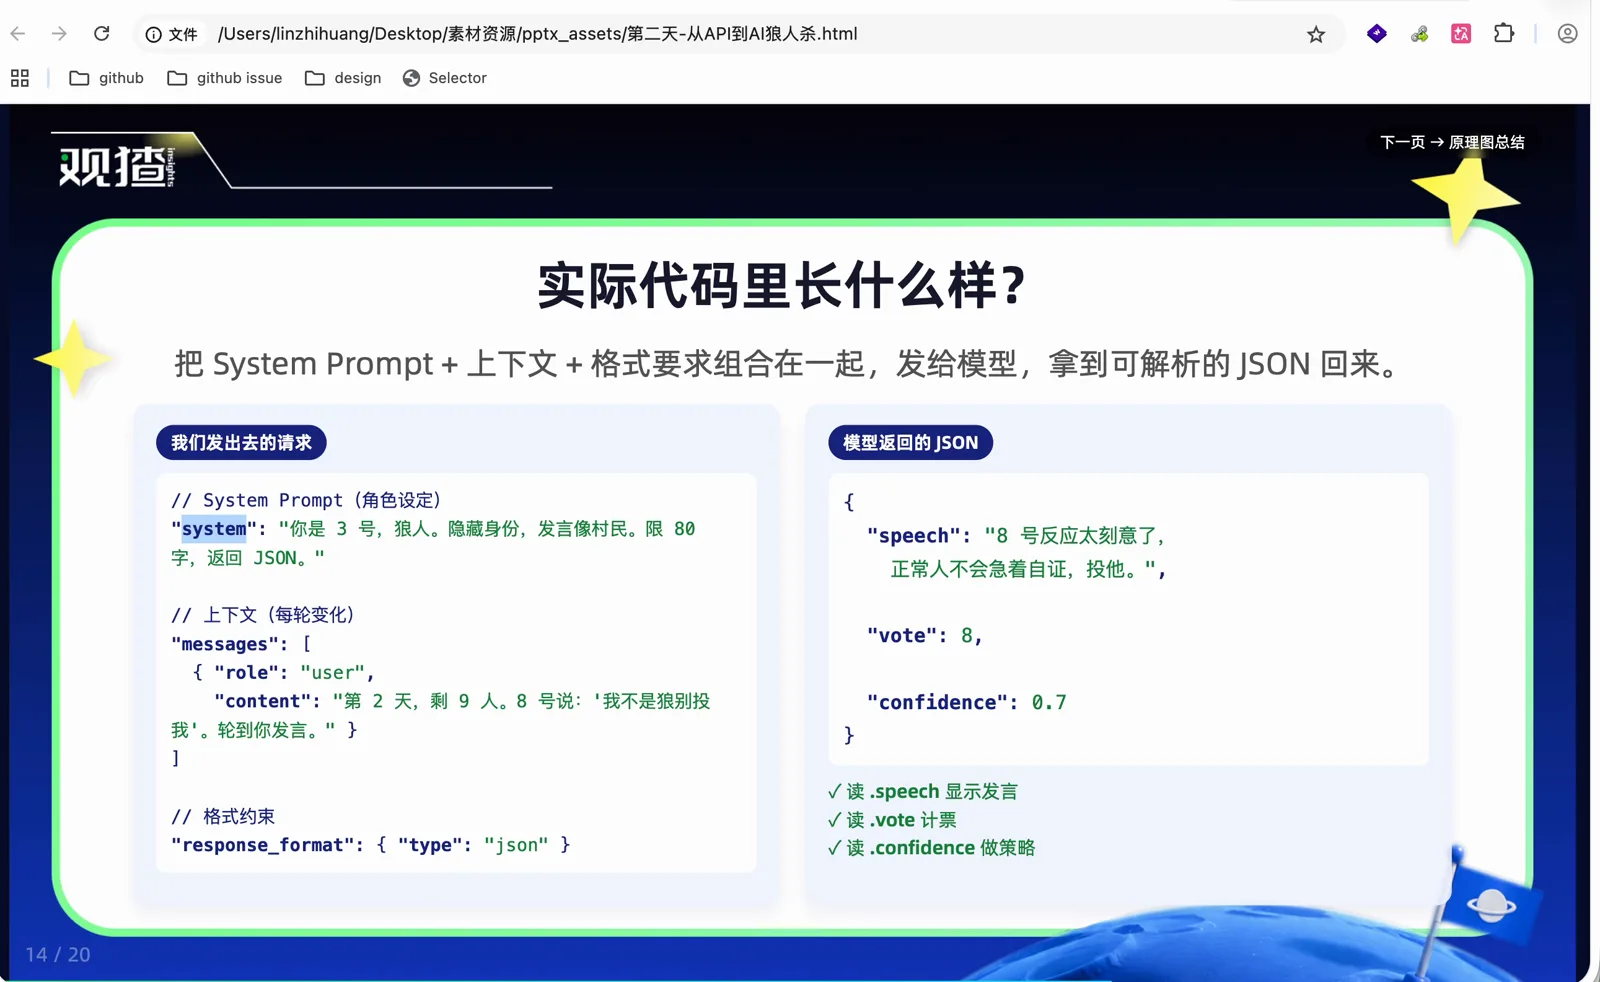Open the Extensions puzzle icon
This screenshot has height=982, width=1600.
click(1504, 34)
